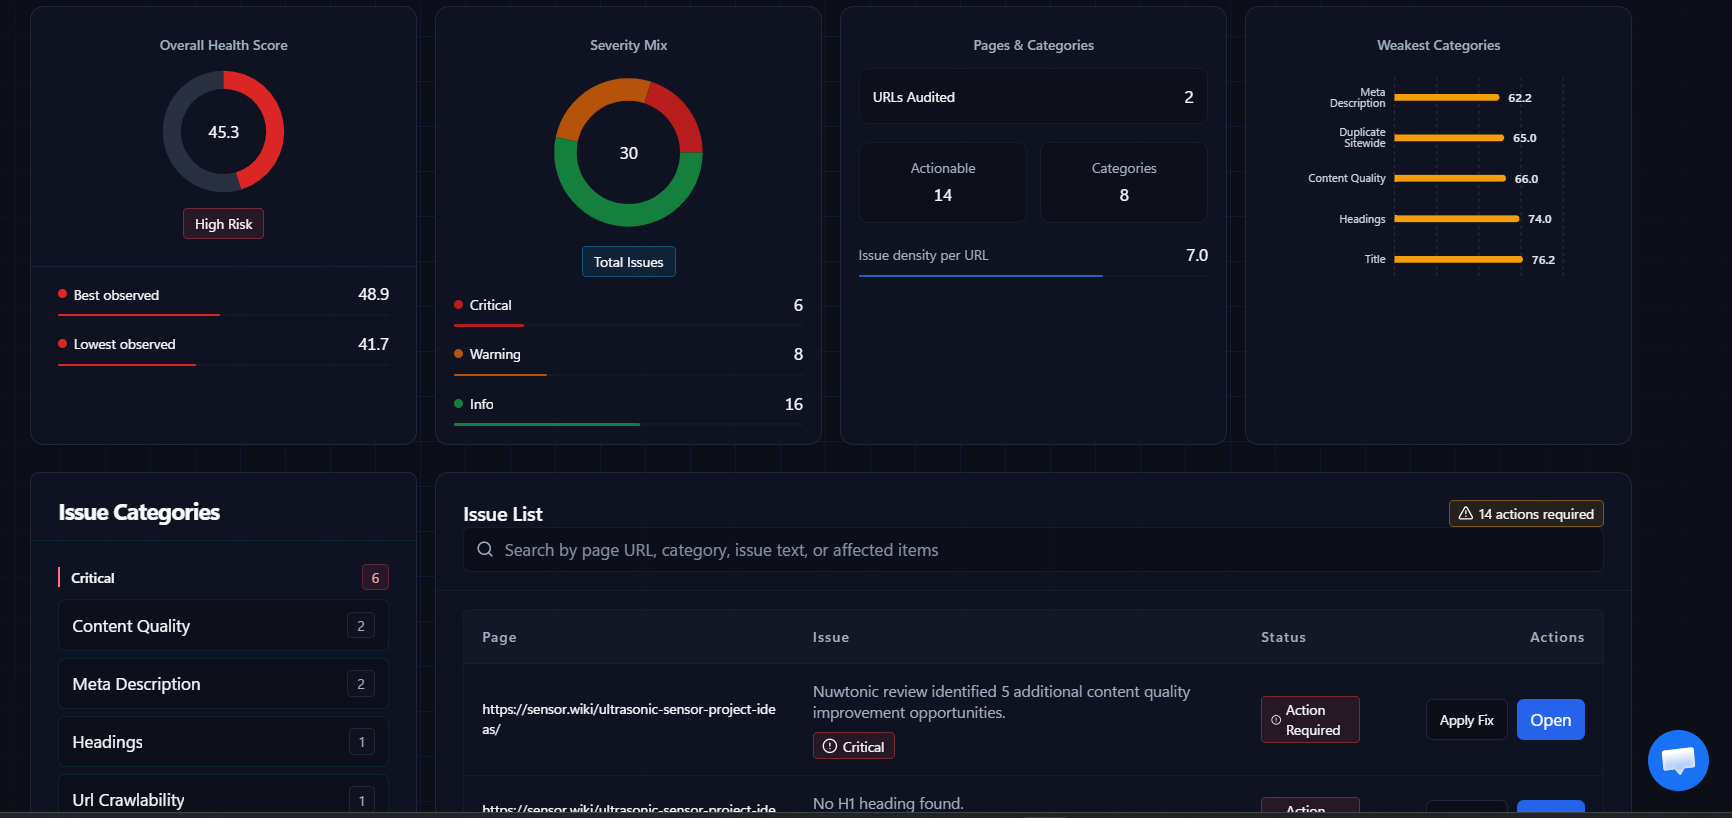Click the Info severity progress bar
This screenshot has height=818, width=1732.
[x=628, y=424]
